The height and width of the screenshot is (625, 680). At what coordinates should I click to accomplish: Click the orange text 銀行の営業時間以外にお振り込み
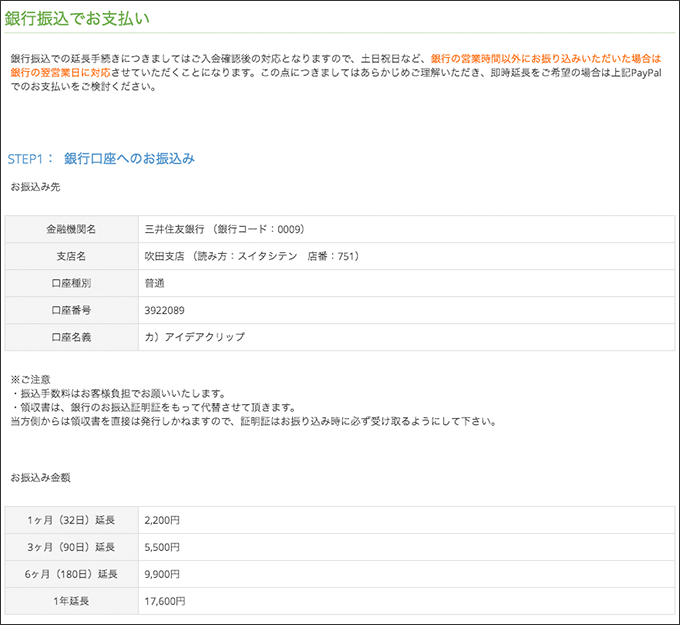[546, 59]
